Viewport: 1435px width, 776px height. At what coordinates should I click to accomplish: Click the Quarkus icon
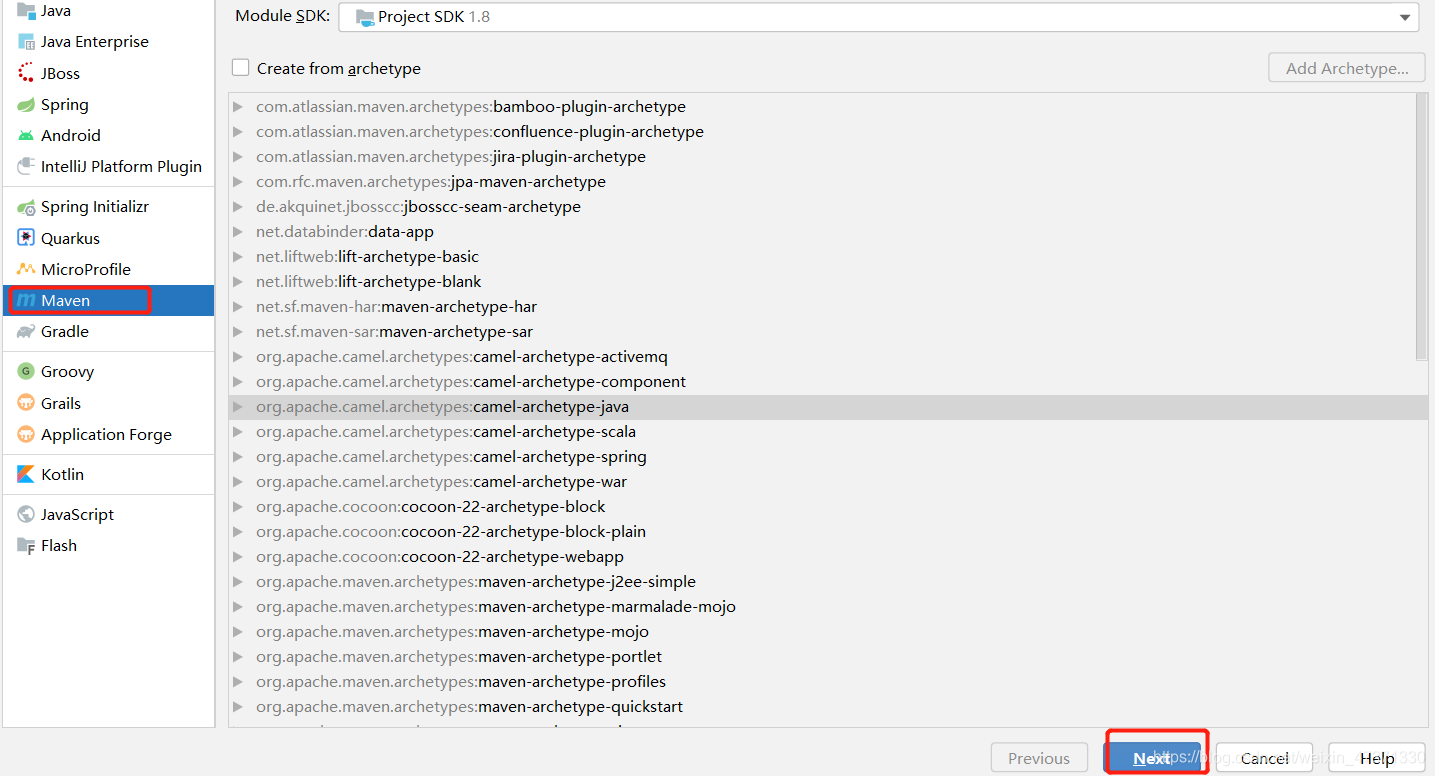coord(26,238)
